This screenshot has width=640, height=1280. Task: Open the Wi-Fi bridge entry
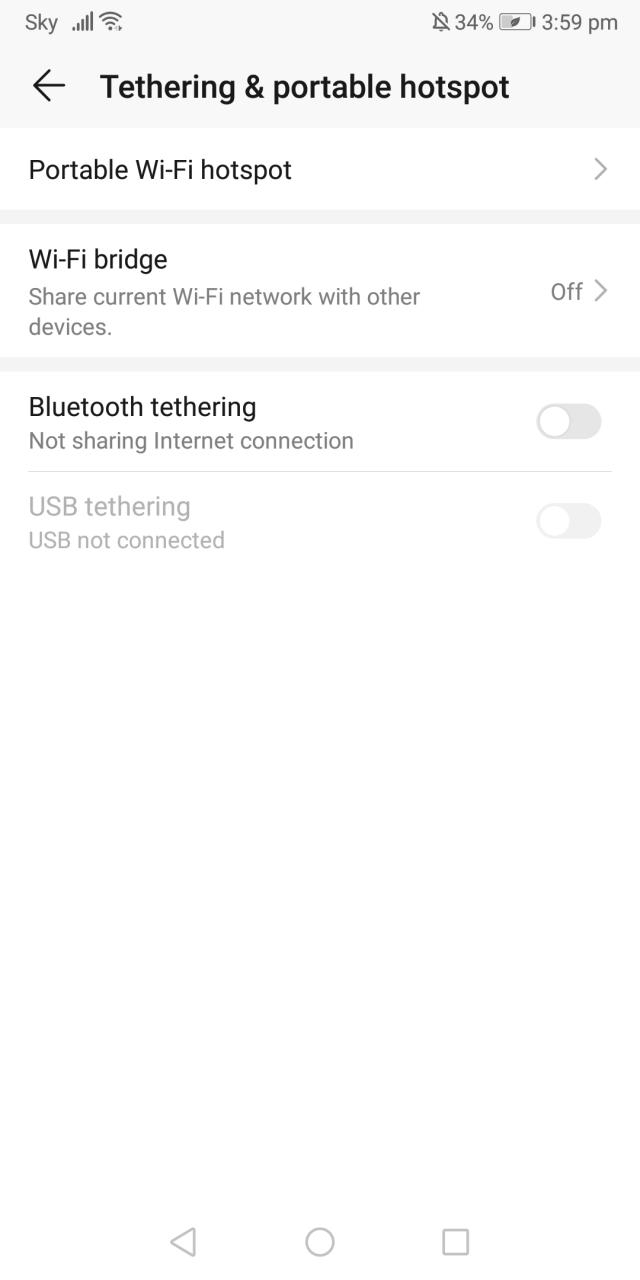click(320, 291)
